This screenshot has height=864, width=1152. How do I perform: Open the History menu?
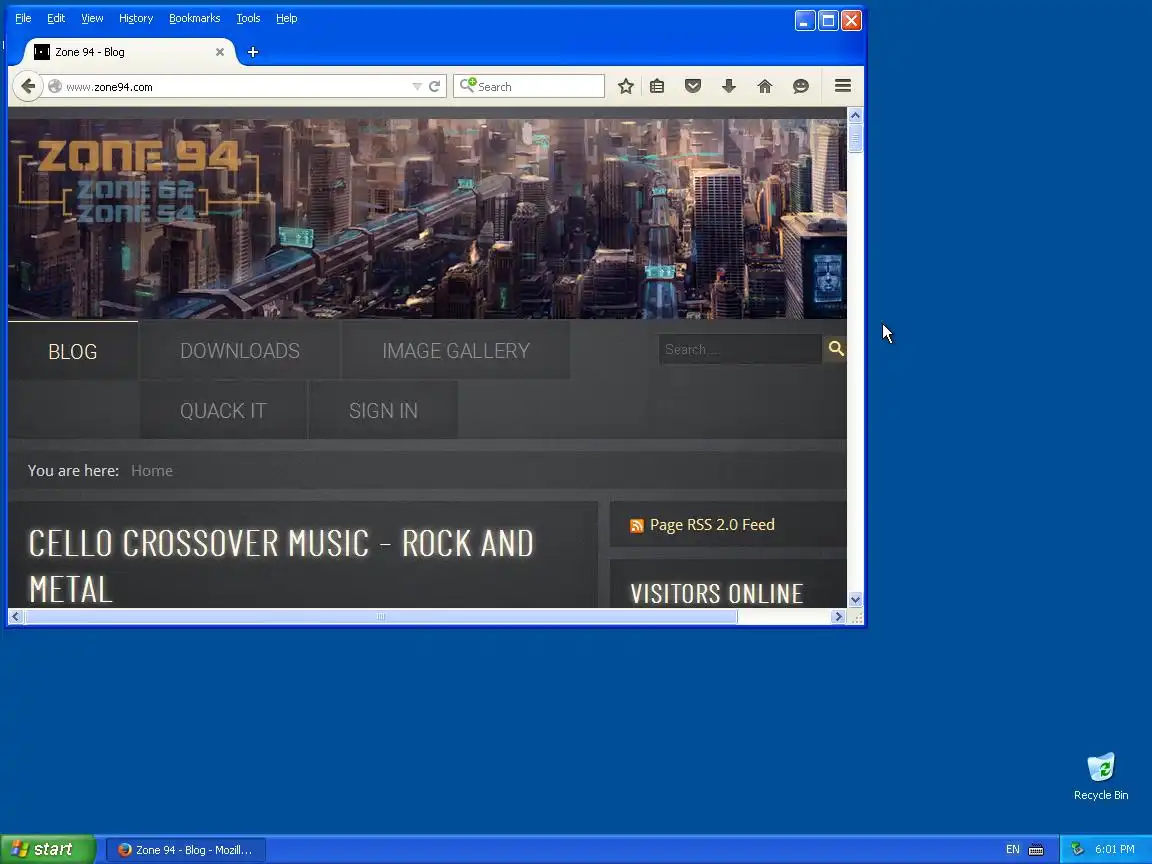pos(136,18)
